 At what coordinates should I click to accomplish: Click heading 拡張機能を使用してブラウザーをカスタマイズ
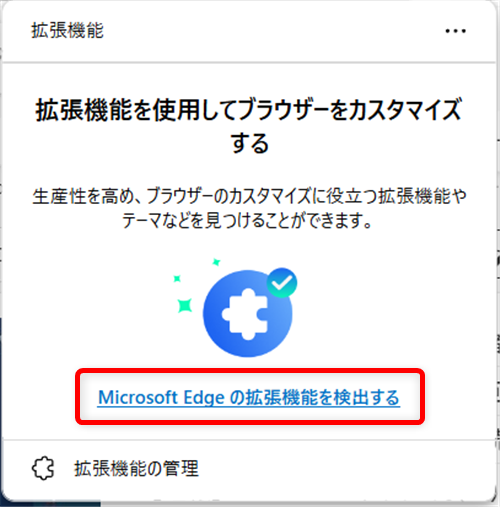249,109
